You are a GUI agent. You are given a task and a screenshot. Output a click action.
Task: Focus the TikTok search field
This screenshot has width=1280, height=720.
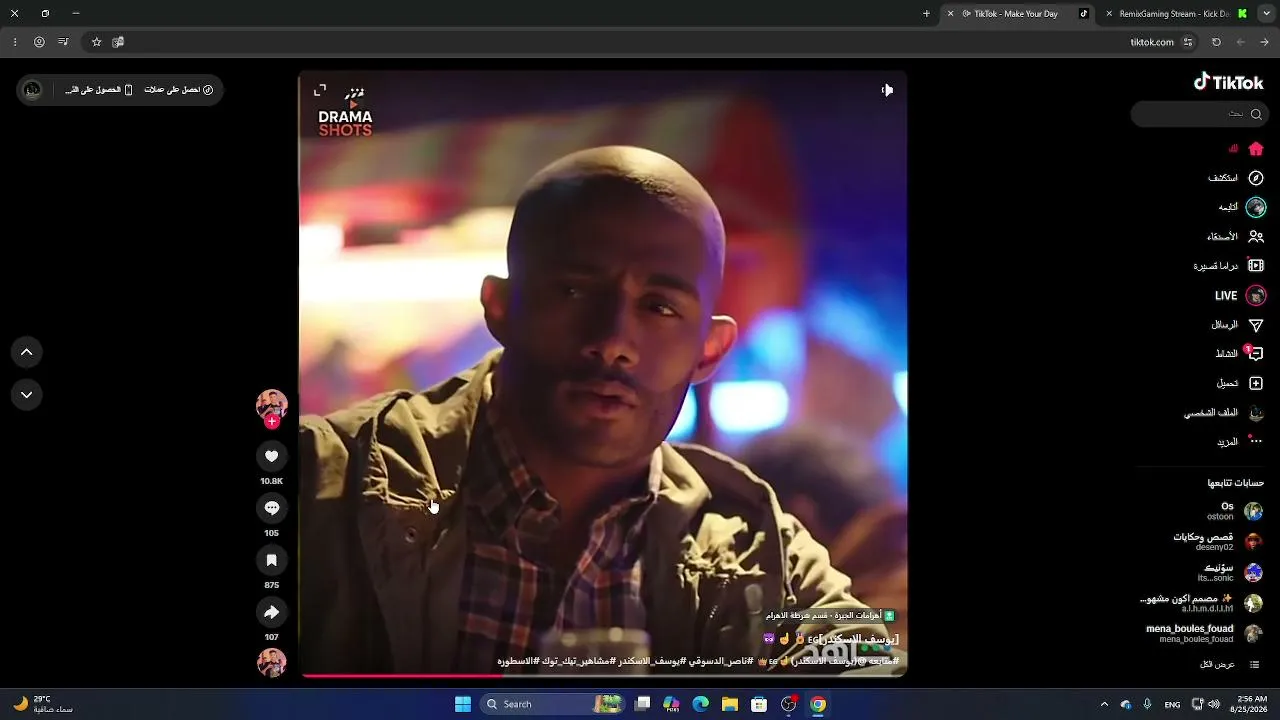pos(1198,114)
